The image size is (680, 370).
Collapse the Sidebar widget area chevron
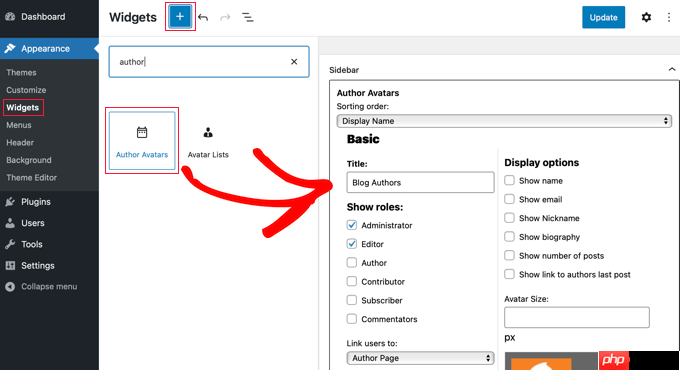(x=672, y=69)
